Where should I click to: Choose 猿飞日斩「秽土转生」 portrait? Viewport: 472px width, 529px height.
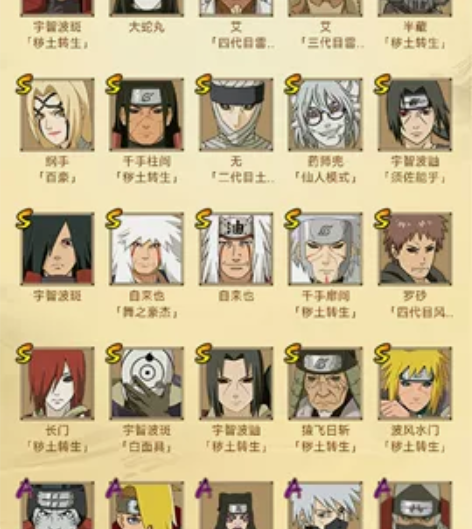325,384
